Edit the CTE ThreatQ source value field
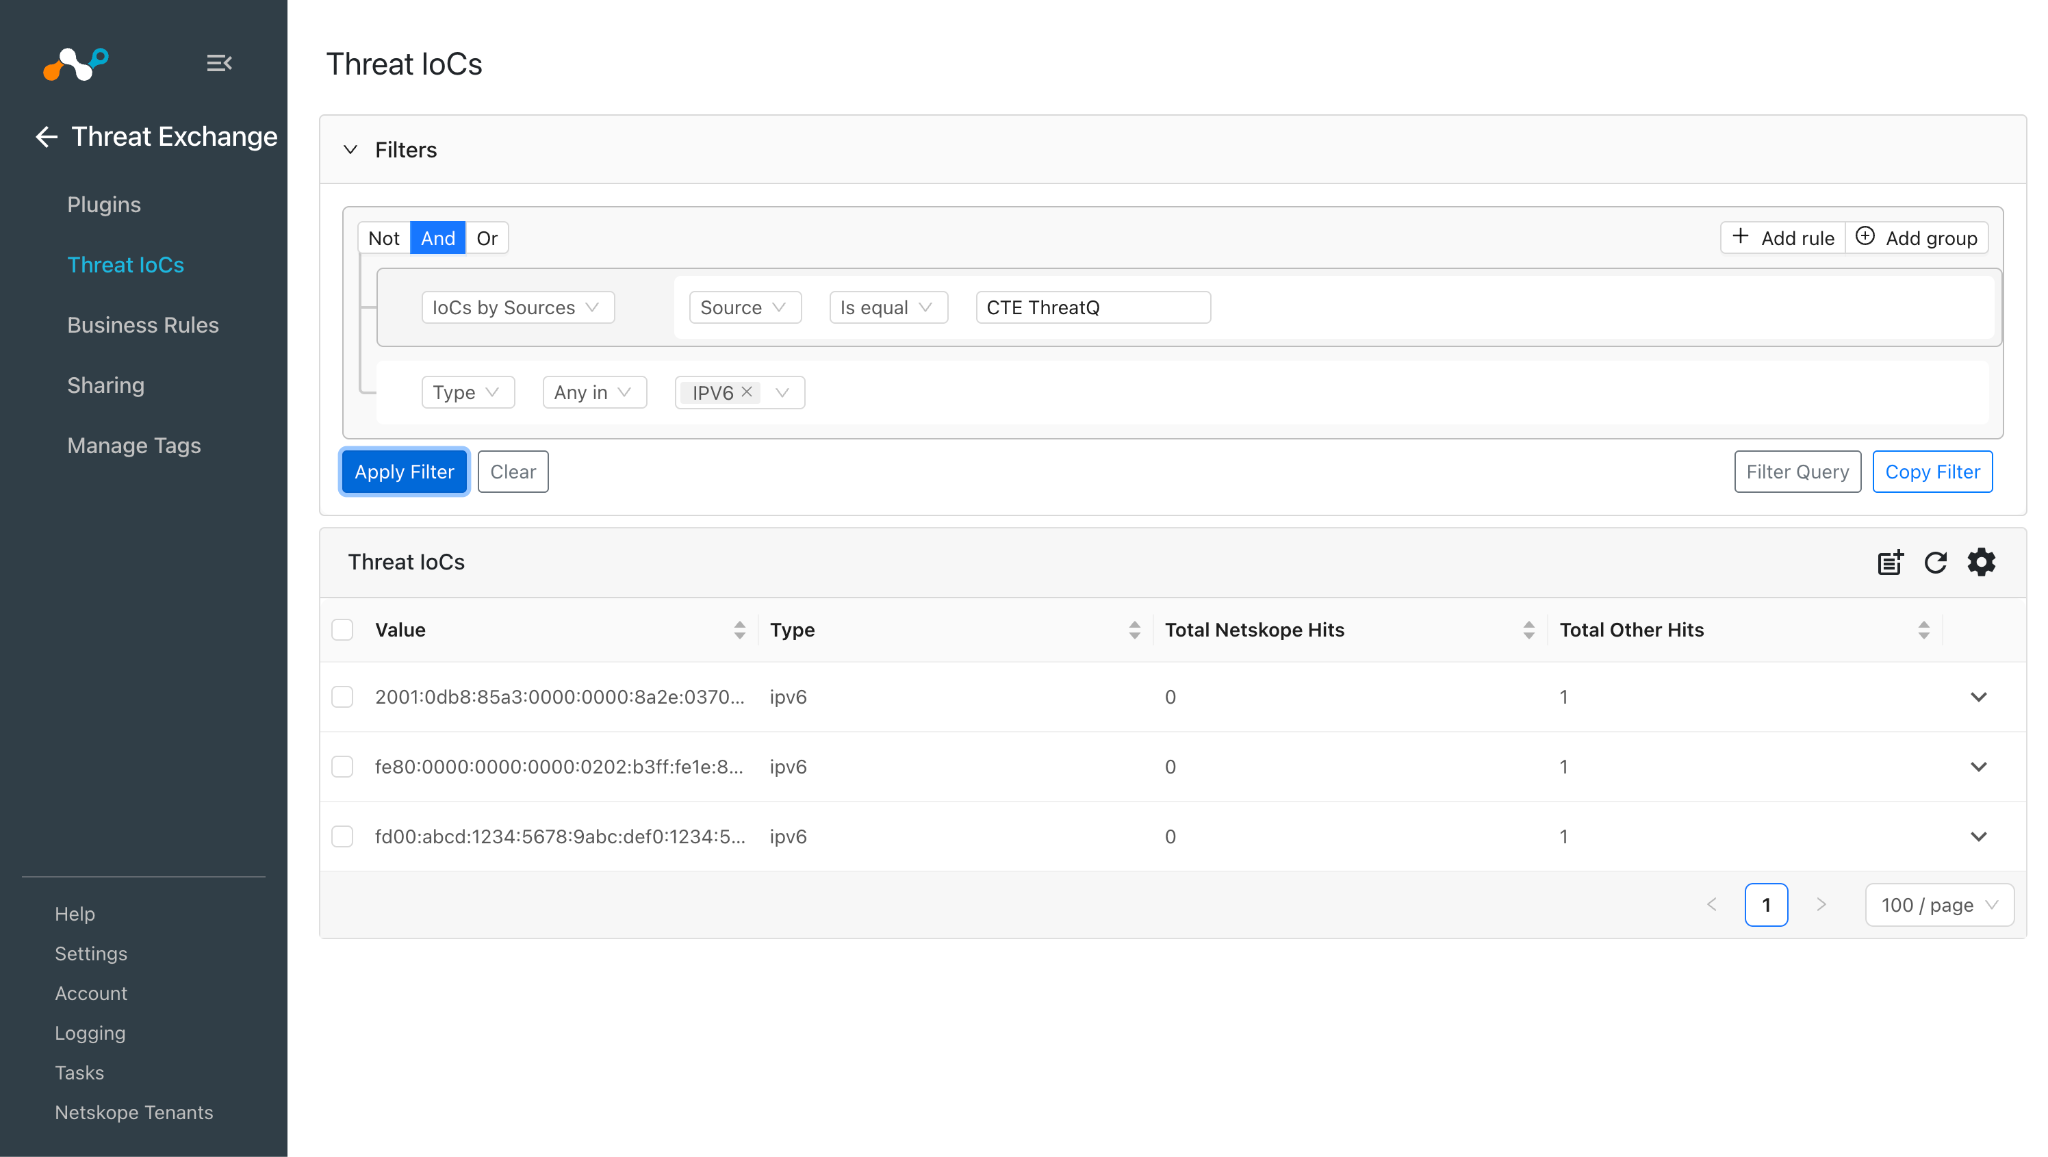This screenshot has height=1157, width=2048. 1093,308
